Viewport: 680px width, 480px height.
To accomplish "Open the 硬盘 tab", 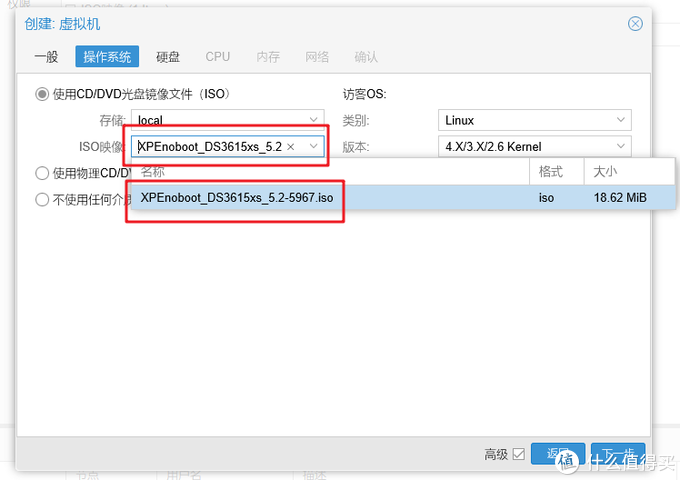I will pos(168,57).
